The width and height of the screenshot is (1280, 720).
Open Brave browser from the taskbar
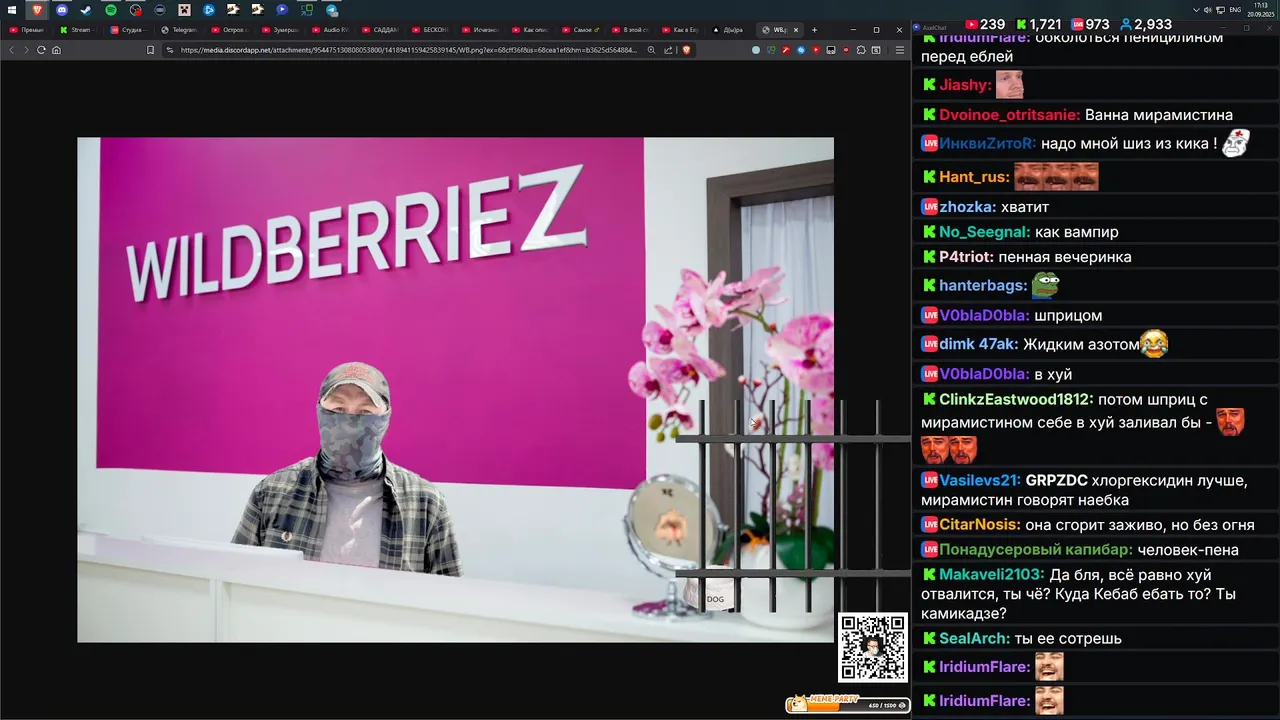tap(37, 10)
